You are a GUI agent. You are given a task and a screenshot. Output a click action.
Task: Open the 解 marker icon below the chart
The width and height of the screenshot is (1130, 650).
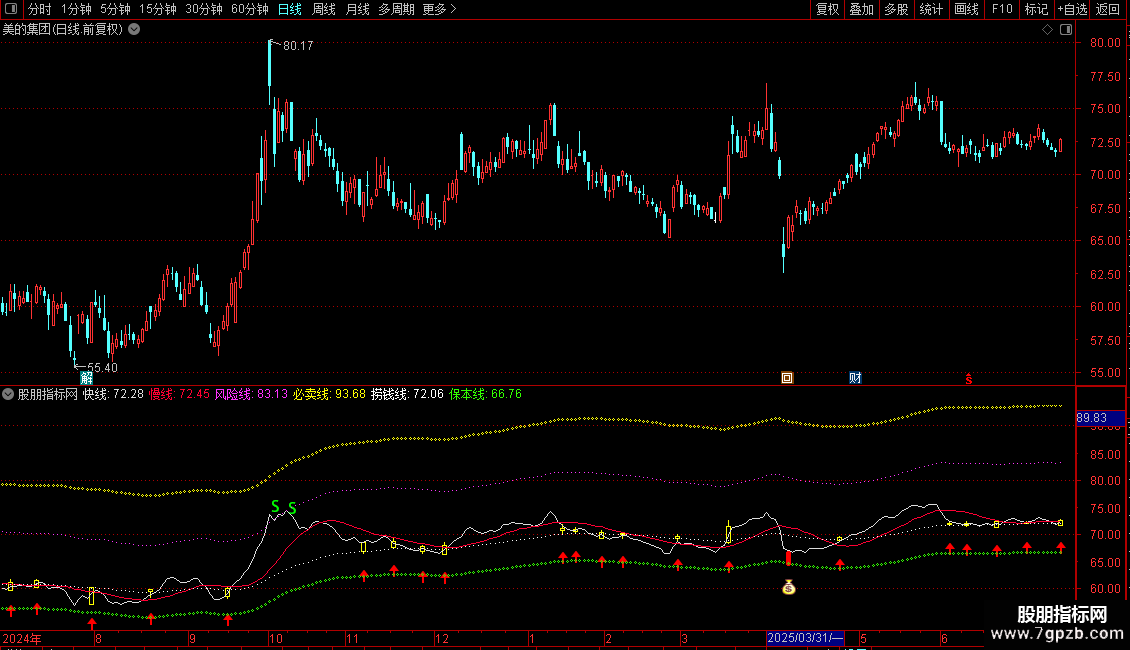(x=86, y=378)
